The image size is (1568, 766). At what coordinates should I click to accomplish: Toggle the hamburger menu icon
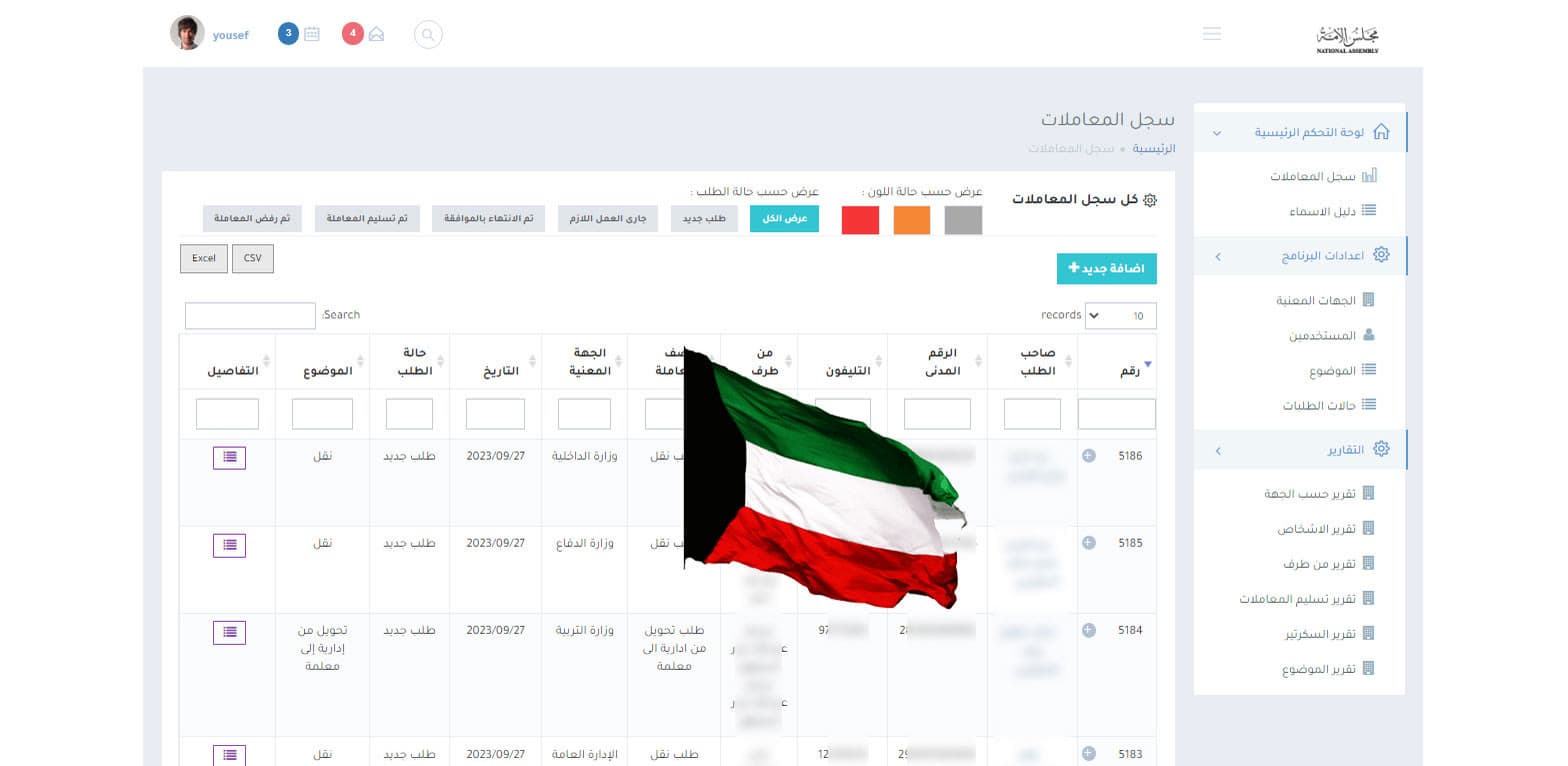[1212, 34]
